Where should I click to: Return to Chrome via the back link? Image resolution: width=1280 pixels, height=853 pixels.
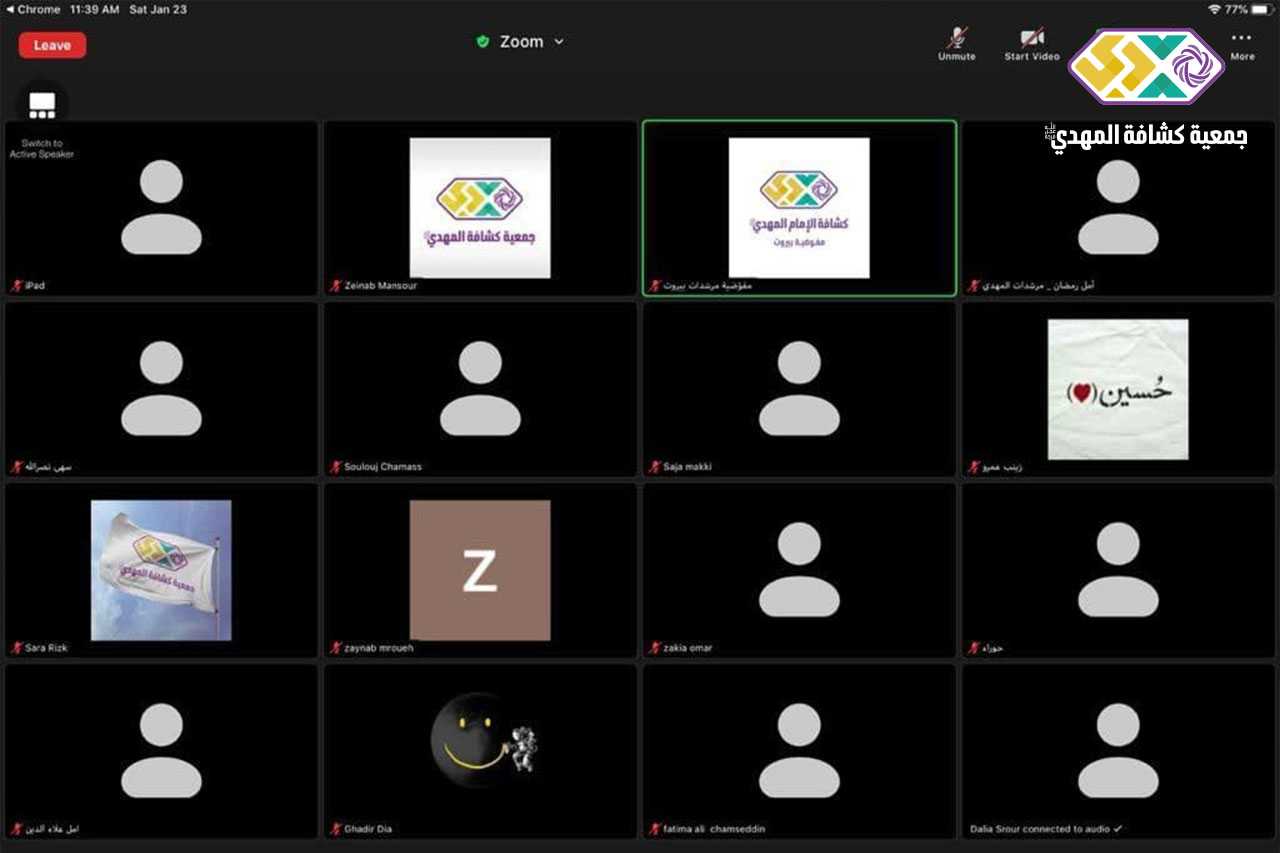(x=33, y=9)
